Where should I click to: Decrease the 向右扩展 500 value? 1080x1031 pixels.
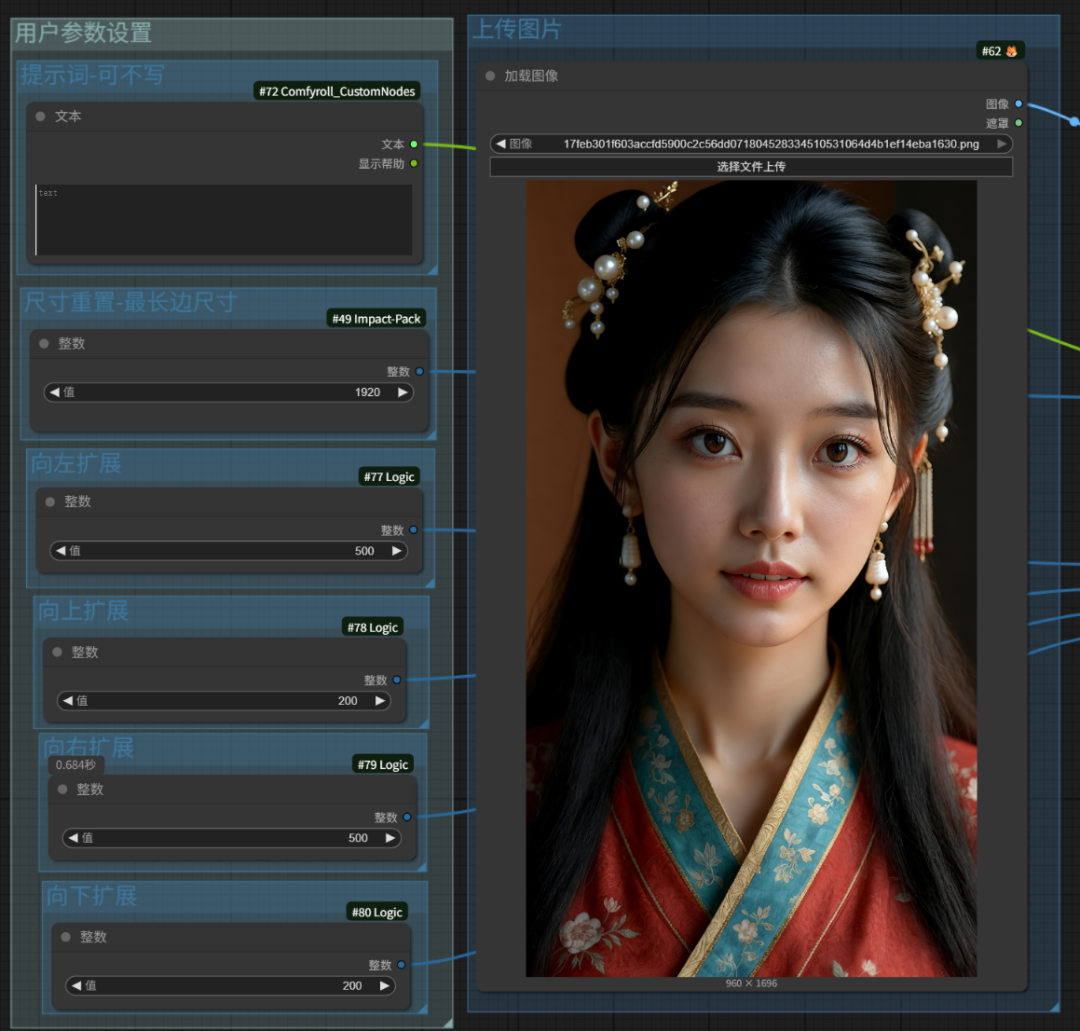(73, 837)
